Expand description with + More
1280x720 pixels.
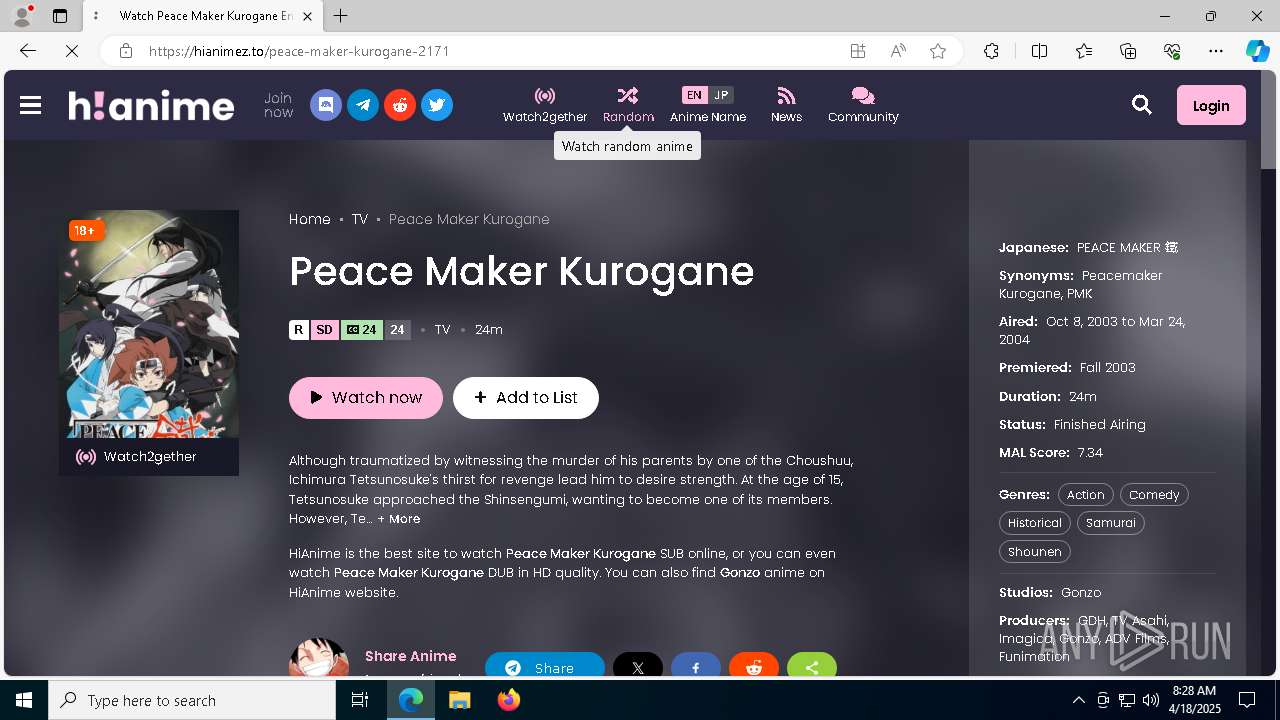399,519
